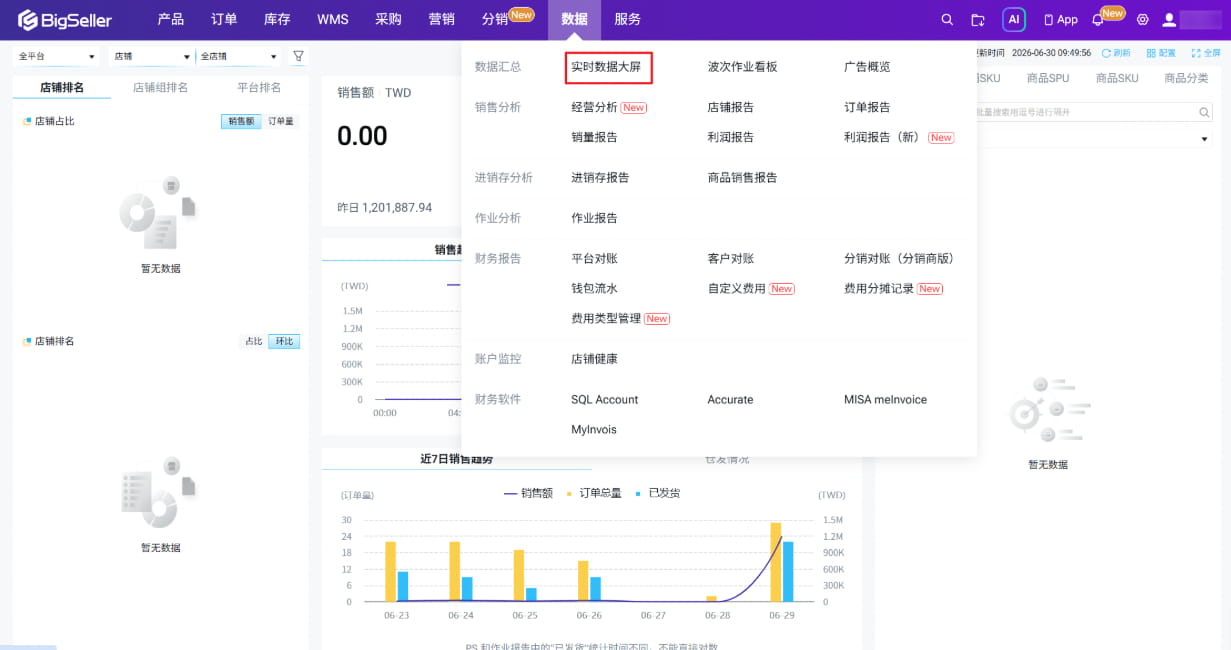Open 自定义费用
The width and height of the screenshot is (1231, 650).
pos(737,289)
